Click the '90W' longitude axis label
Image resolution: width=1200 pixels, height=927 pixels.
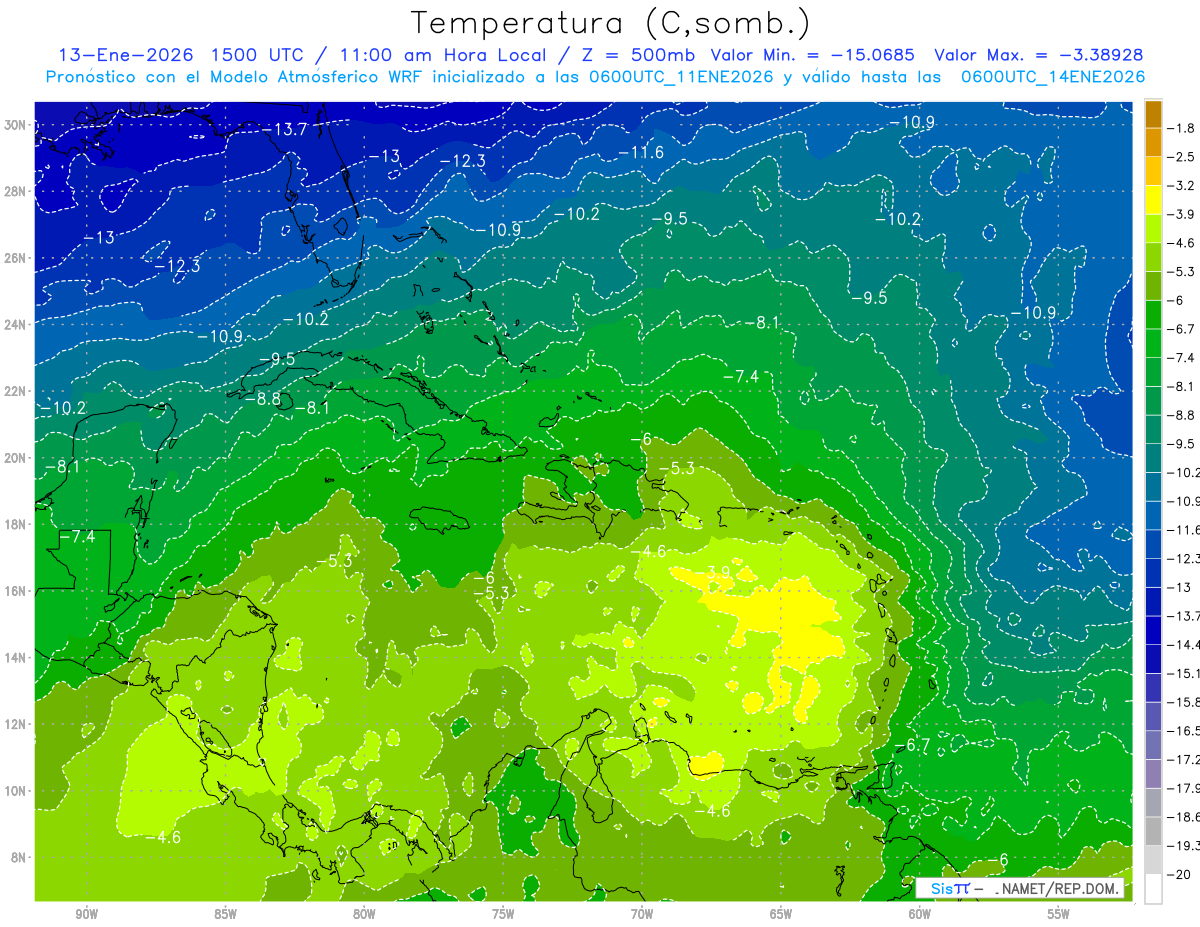coord(86,914)
